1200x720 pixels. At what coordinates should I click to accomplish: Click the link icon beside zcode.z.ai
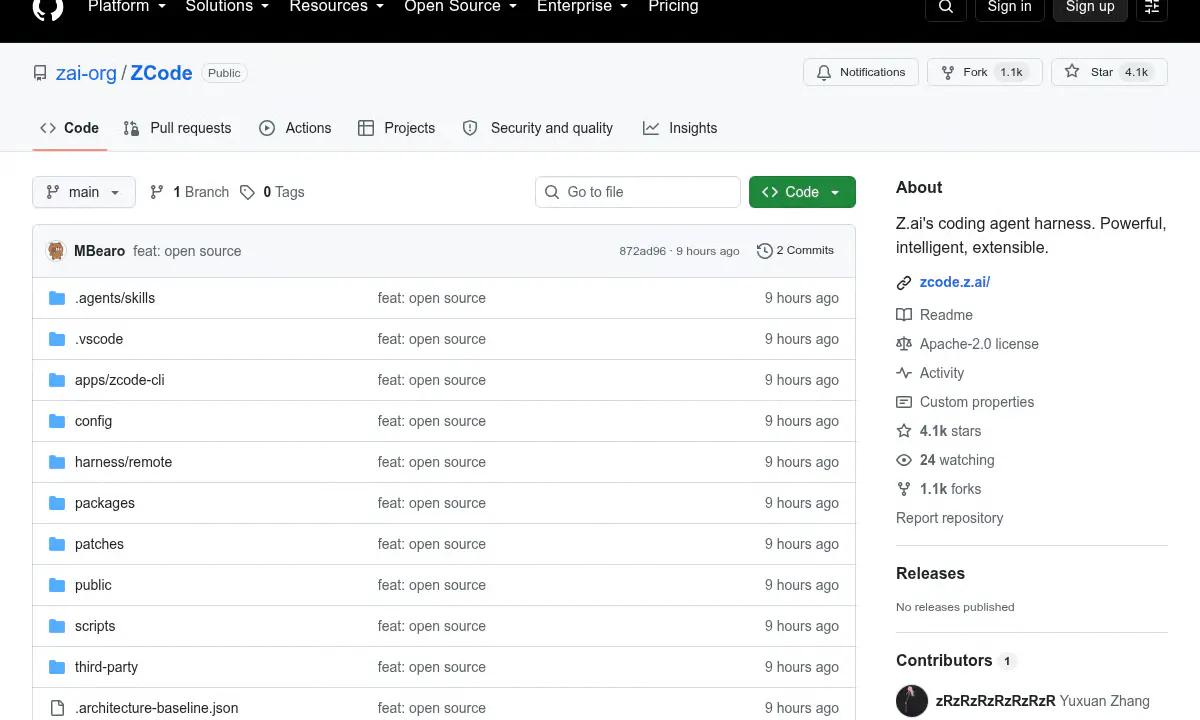(x=904, y=283)
